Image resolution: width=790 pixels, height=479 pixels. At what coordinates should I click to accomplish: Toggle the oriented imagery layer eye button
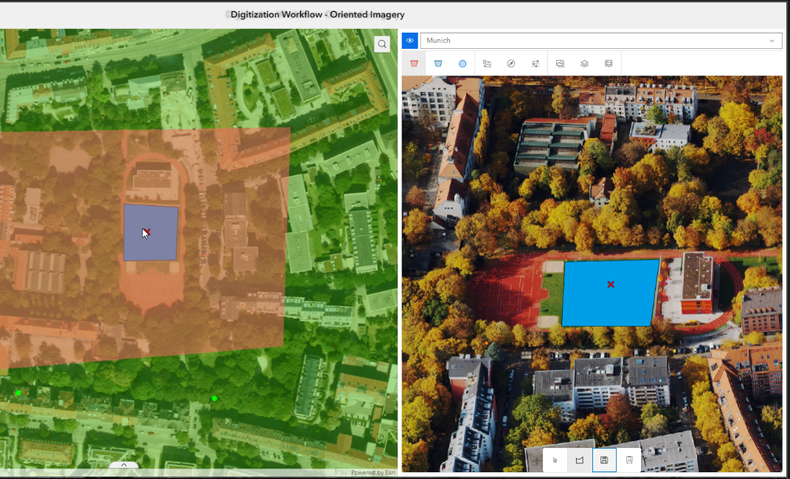pyautogui.click(x=410, y=41)
